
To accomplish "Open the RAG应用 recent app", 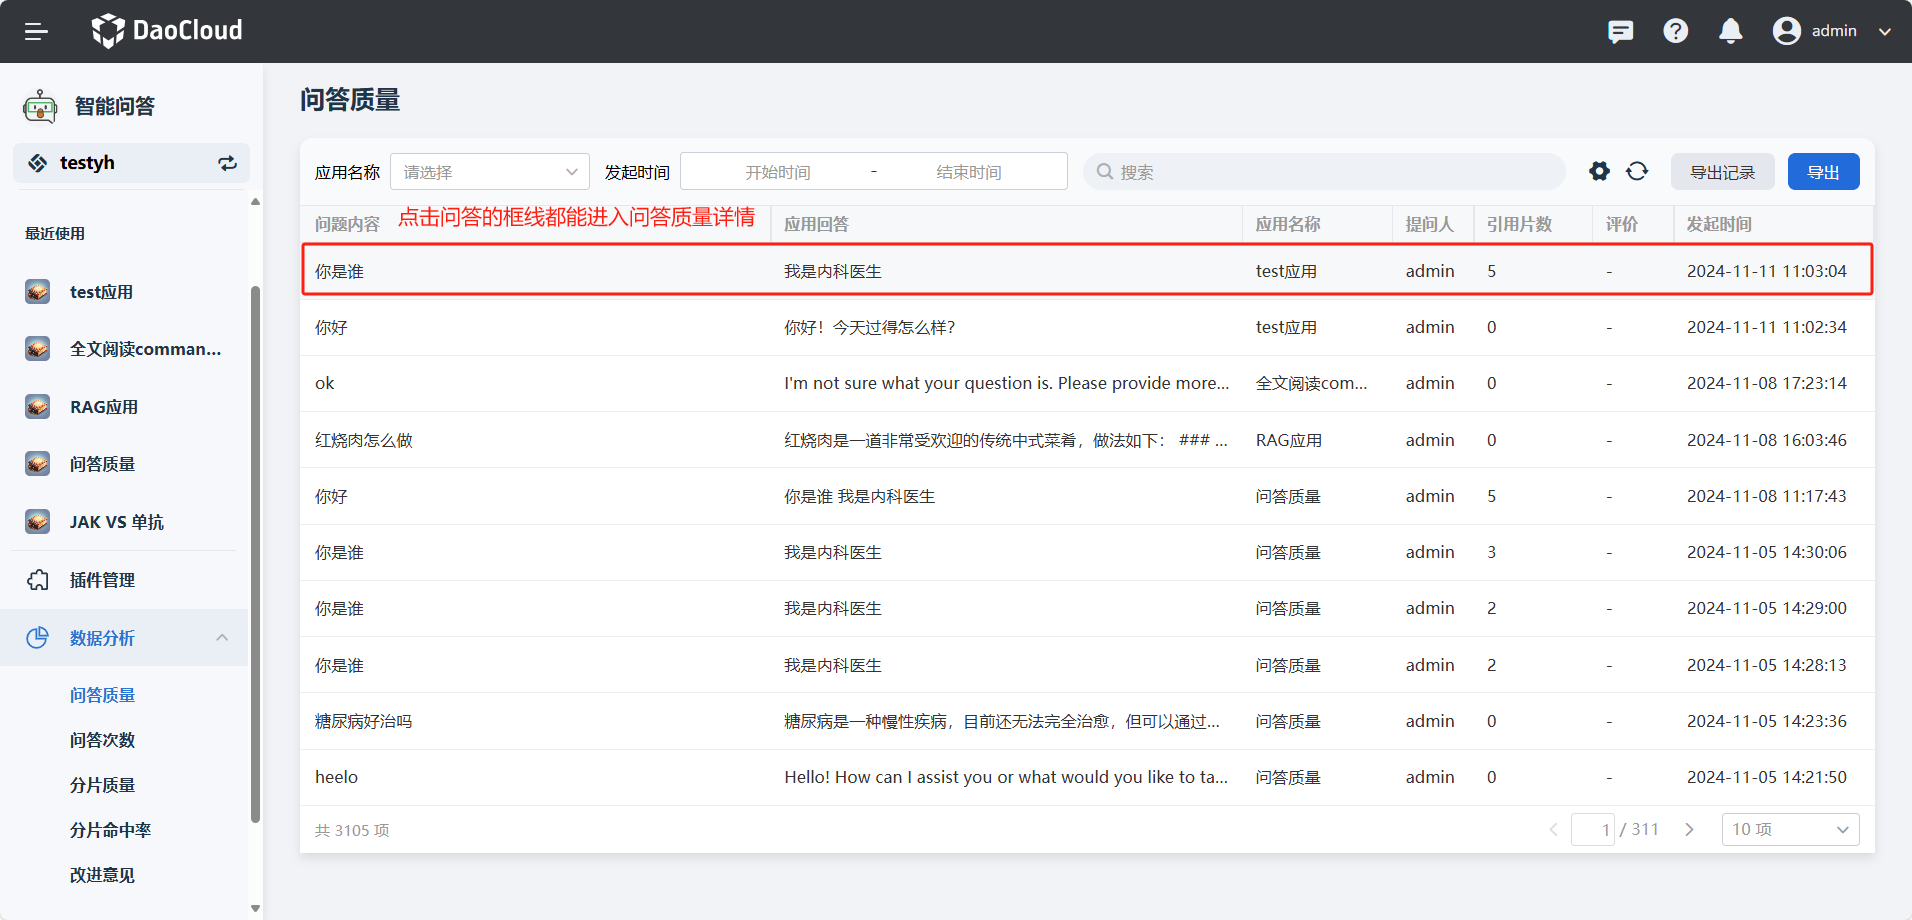I will pos(103,407).
